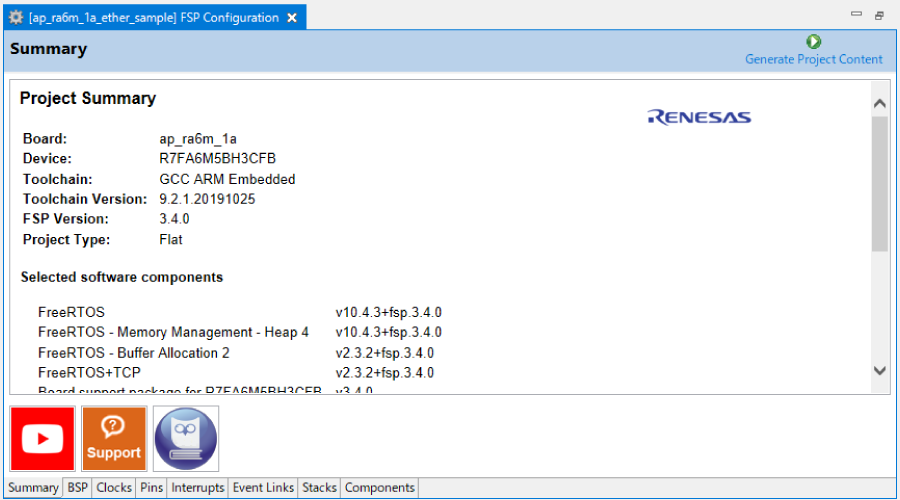This screenshot has width=900, height=500.
Task: Maximize the editor pane
Action: pyautogui.click(x=879, y=15)
